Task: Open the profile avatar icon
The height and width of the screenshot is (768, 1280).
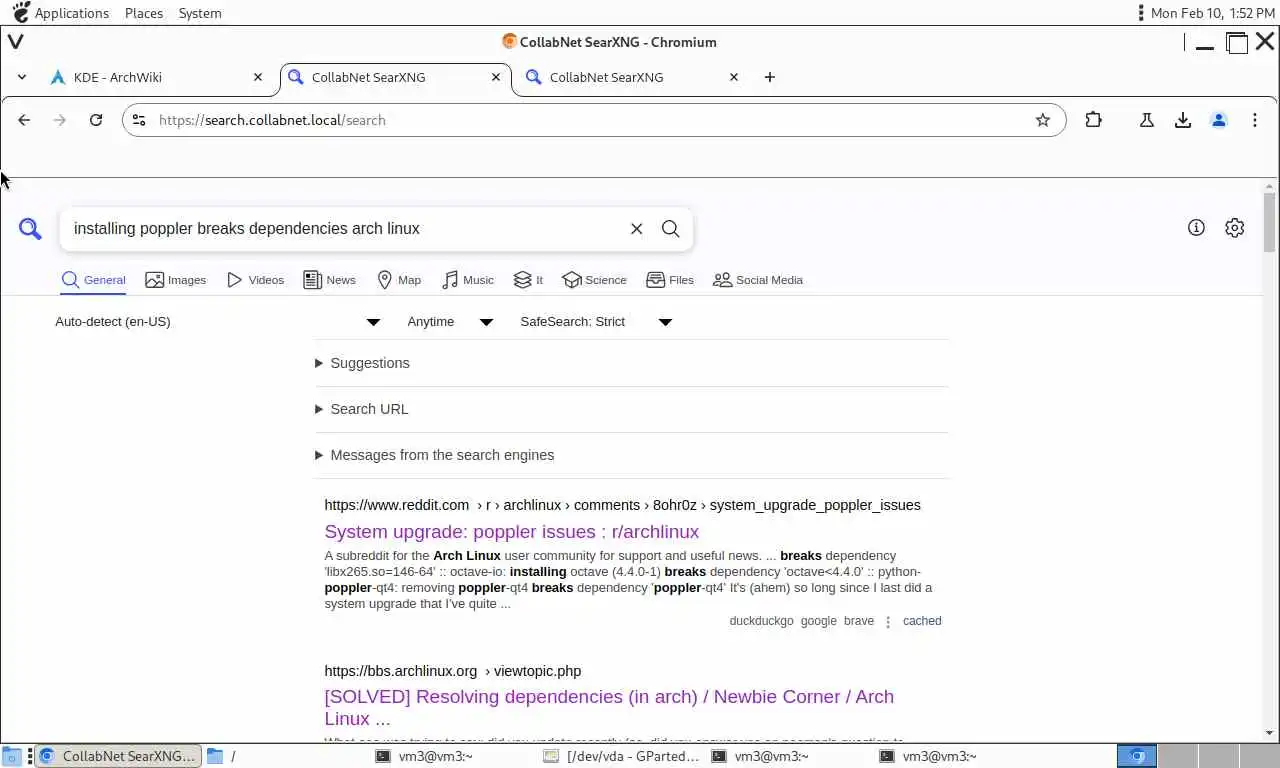Action: point(1219,120)
